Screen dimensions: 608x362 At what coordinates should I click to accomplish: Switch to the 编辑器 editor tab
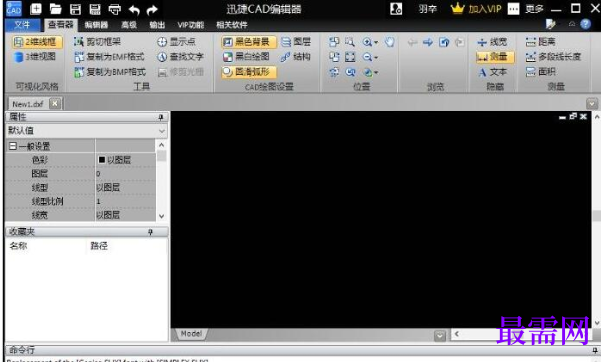tap(96, 25)
